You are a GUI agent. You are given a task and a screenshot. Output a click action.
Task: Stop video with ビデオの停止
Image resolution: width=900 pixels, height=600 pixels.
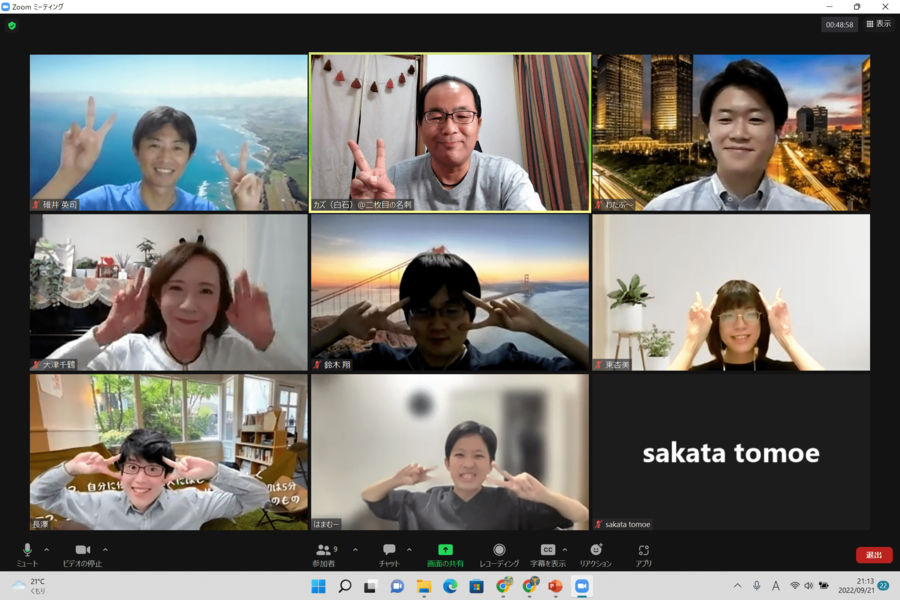[82, 554]
